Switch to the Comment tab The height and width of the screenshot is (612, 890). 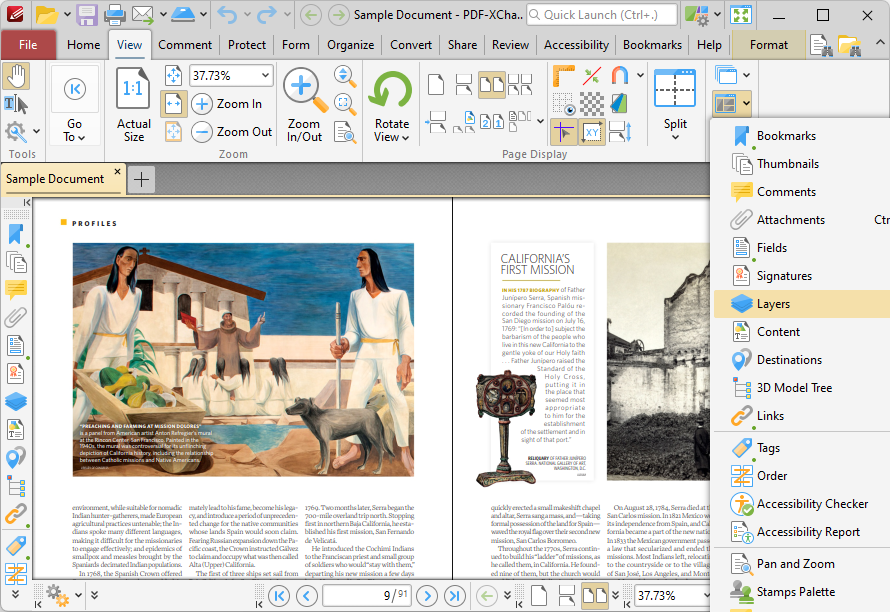184,45
